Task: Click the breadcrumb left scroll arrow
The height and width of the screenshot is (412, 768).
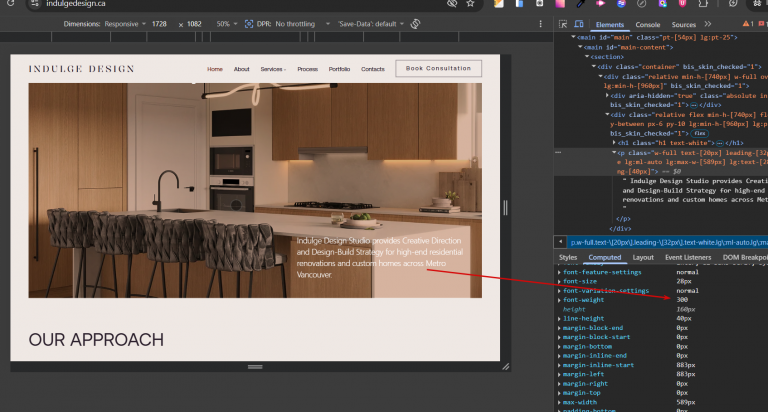Action: [x=560, y=242]
